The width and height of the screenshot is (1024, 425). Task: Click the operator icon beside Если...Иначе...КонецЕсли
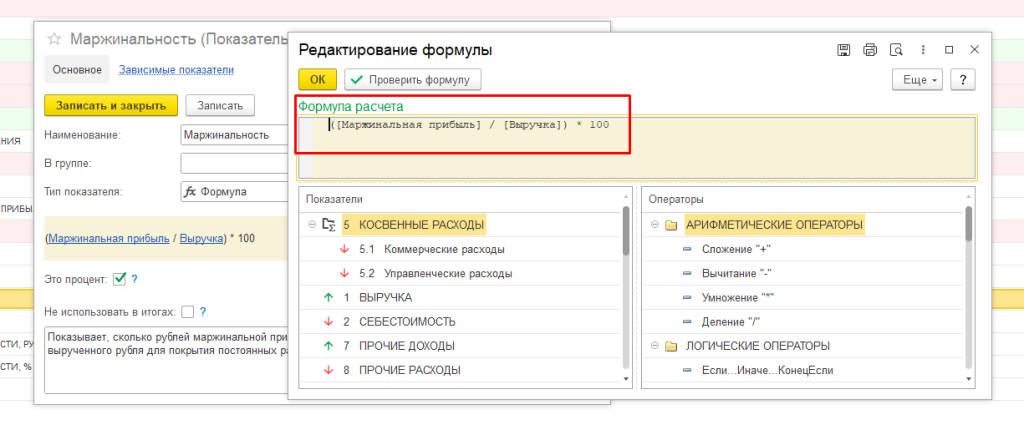pos(686,371)
